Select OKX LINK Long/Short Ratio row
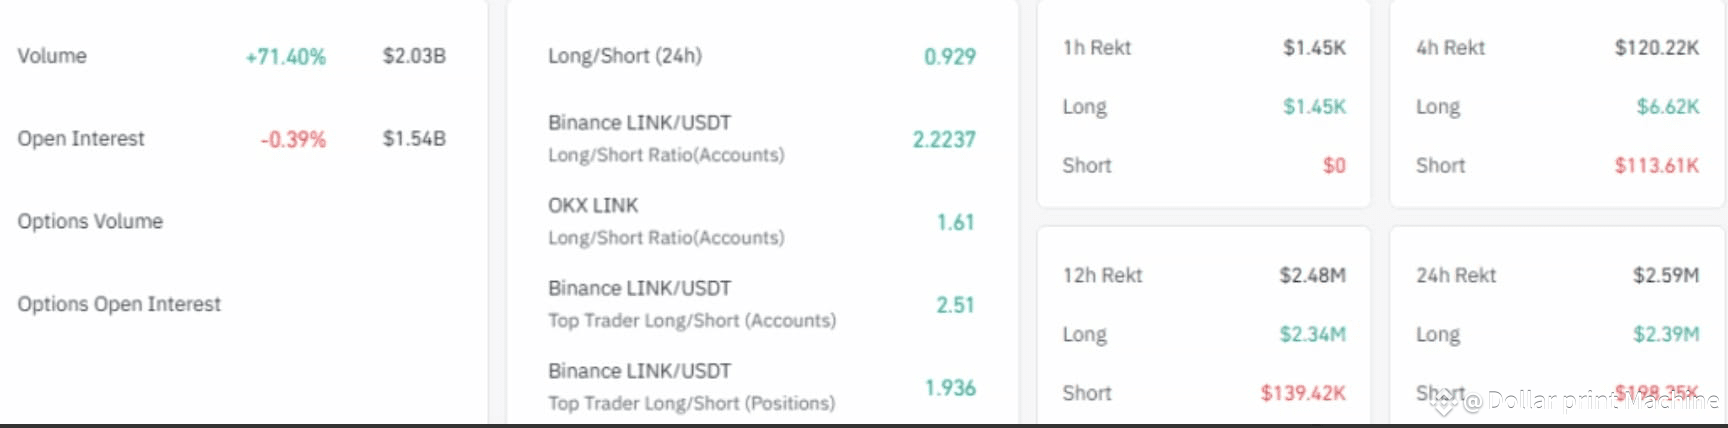 click(x=762, y=221)
